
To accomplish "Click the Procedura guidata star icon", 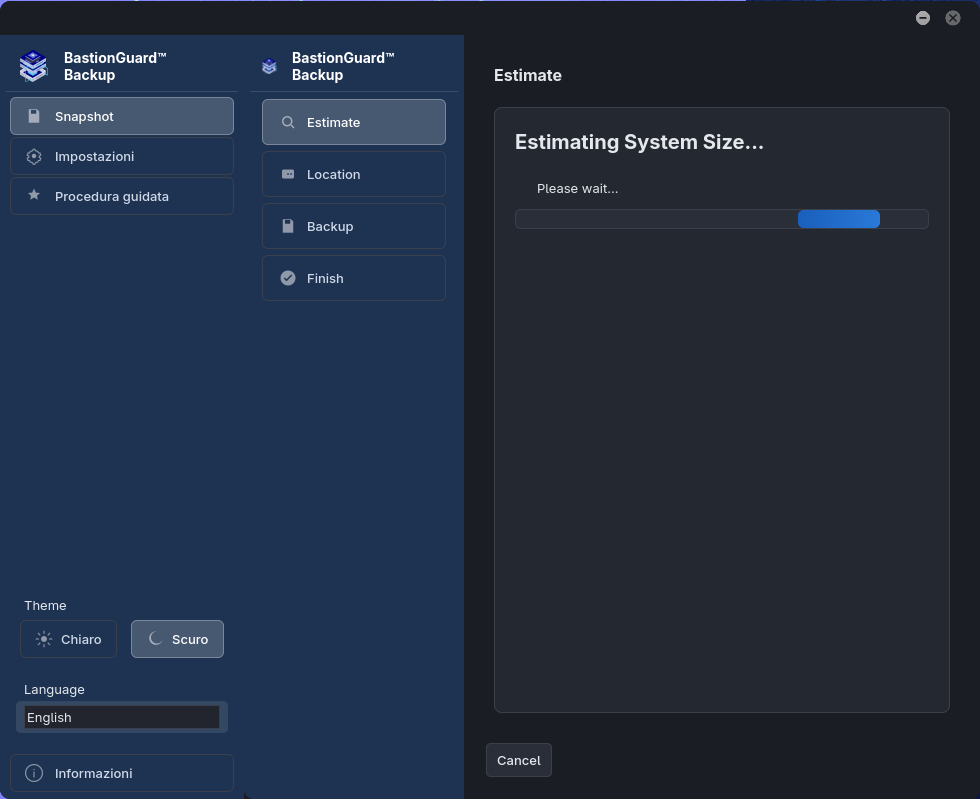I will (34, 196).
